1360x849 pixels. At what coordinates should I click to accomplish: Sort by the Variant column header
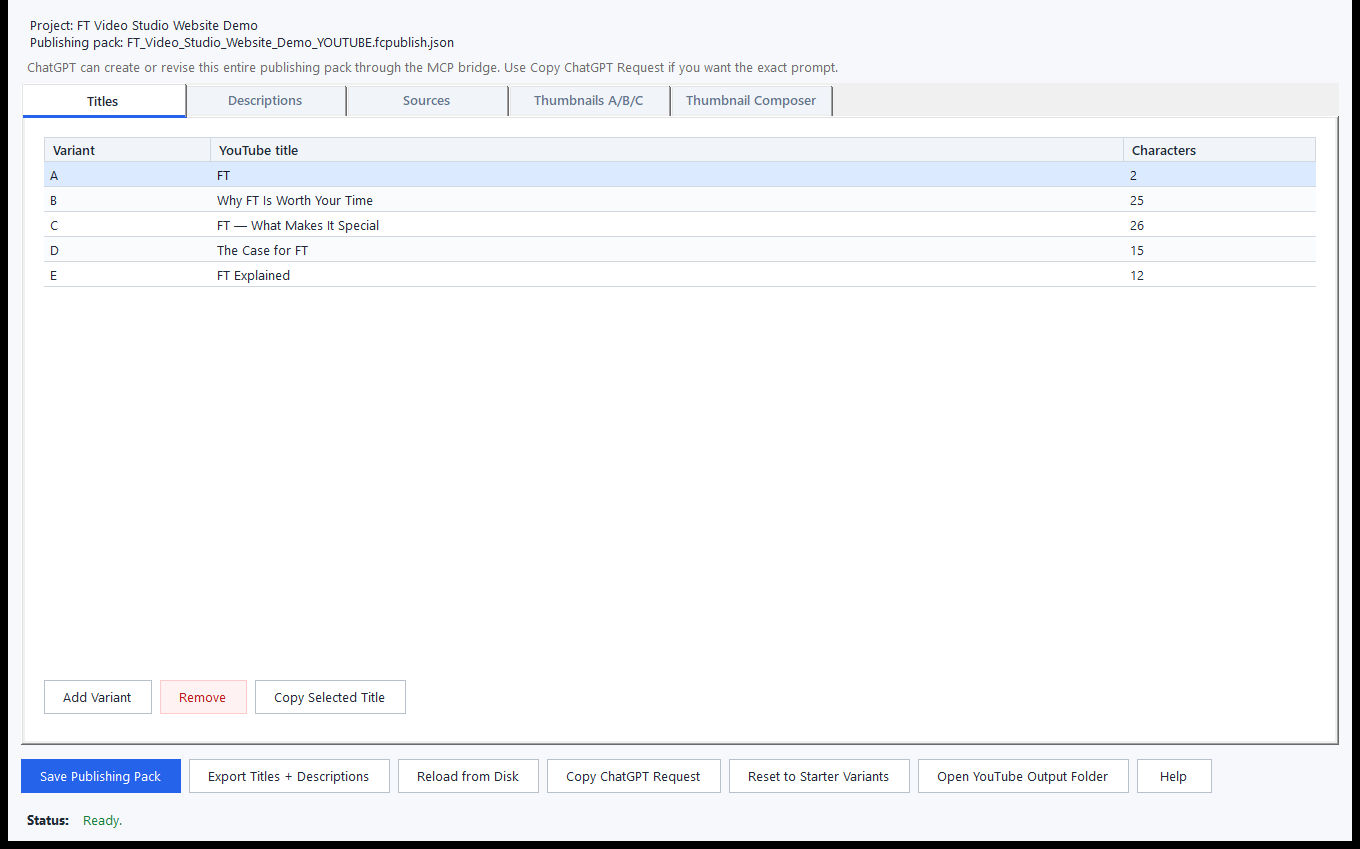(127, 150)
